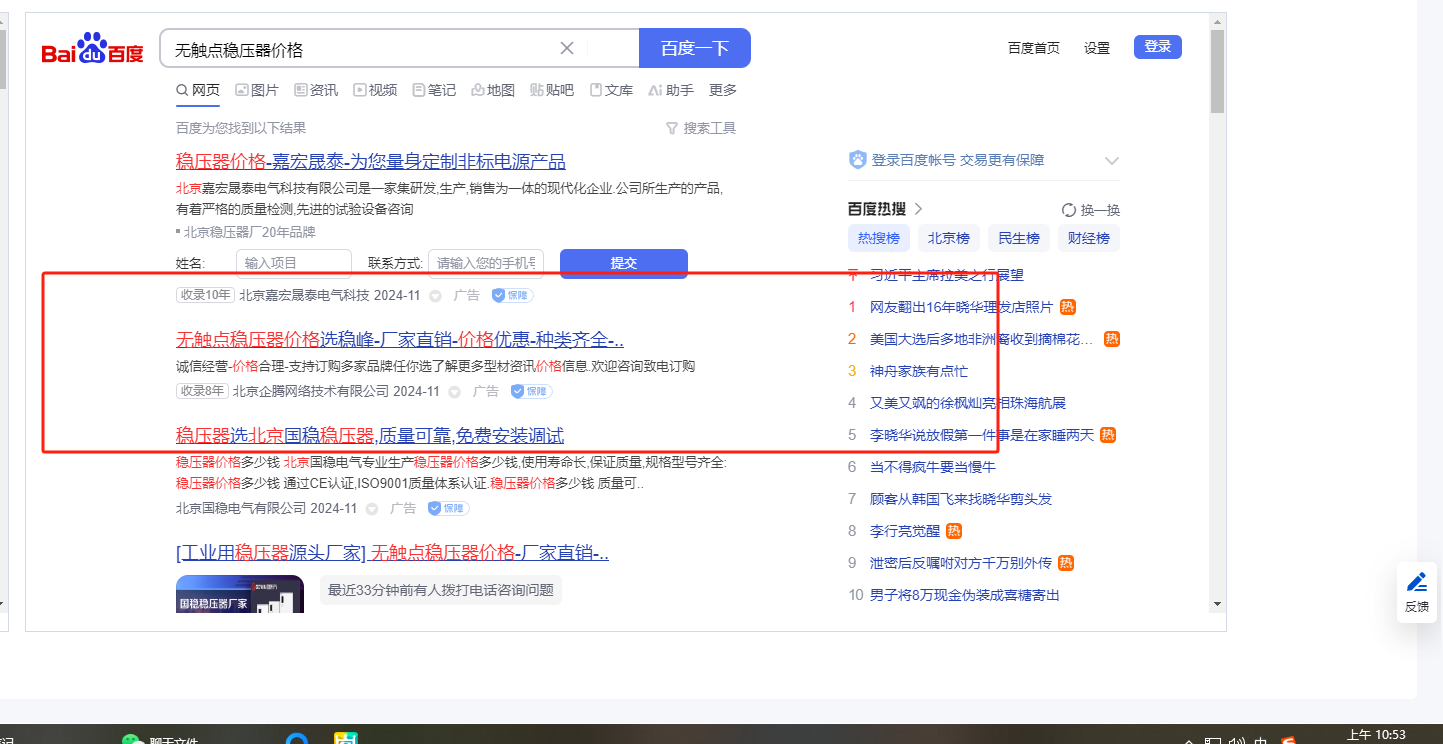1443x744 pixels.
Task: Open the dropdown arrow beside 北京企腾网络技术有限公司 2024-11
Action: coord(454,392)
